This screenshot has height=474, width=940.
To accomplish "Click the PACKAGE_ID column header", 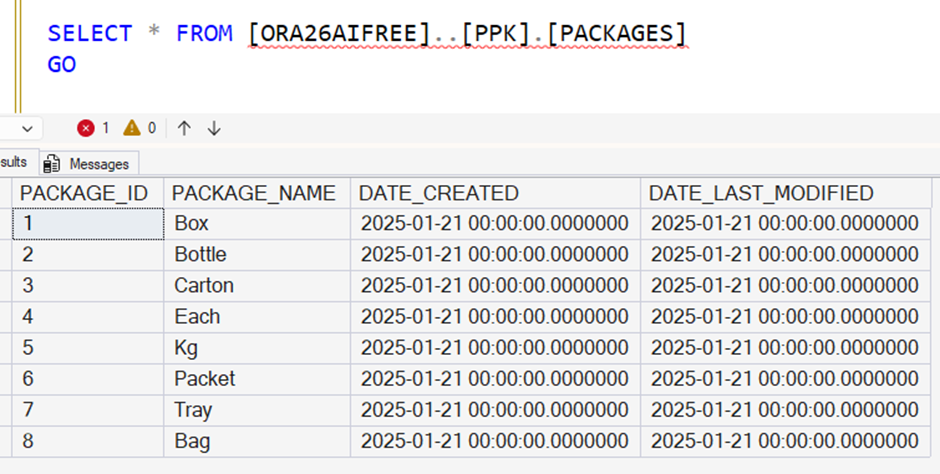I will tap(85, 193).
